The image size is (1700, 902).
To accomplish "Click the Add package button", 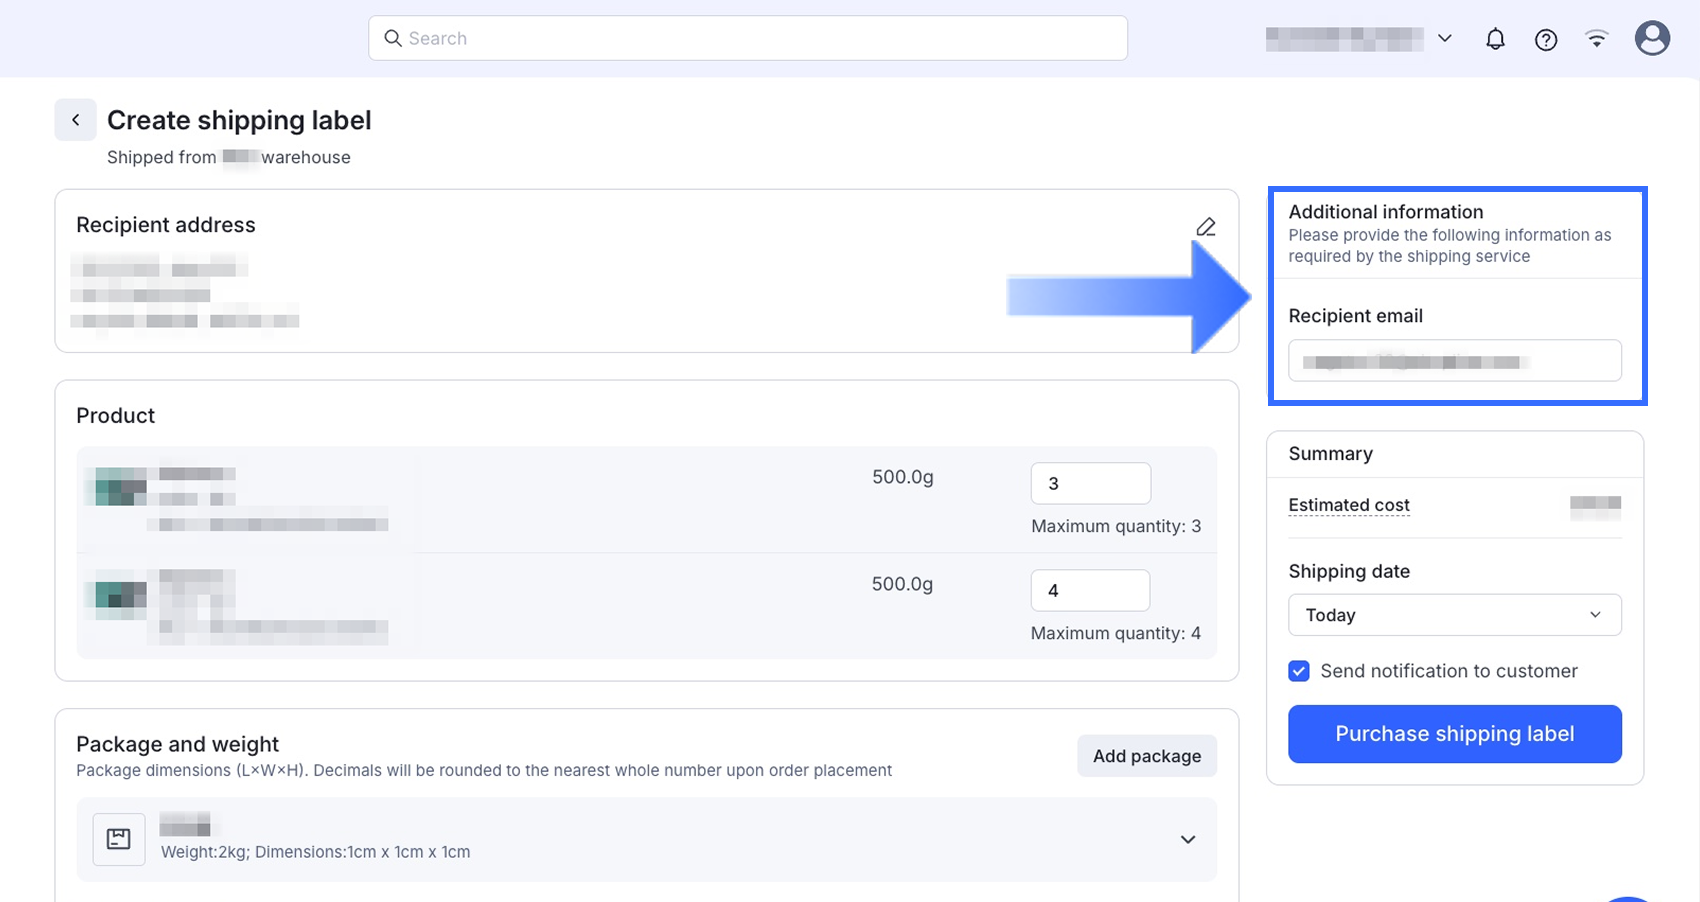I will 1146,756.
